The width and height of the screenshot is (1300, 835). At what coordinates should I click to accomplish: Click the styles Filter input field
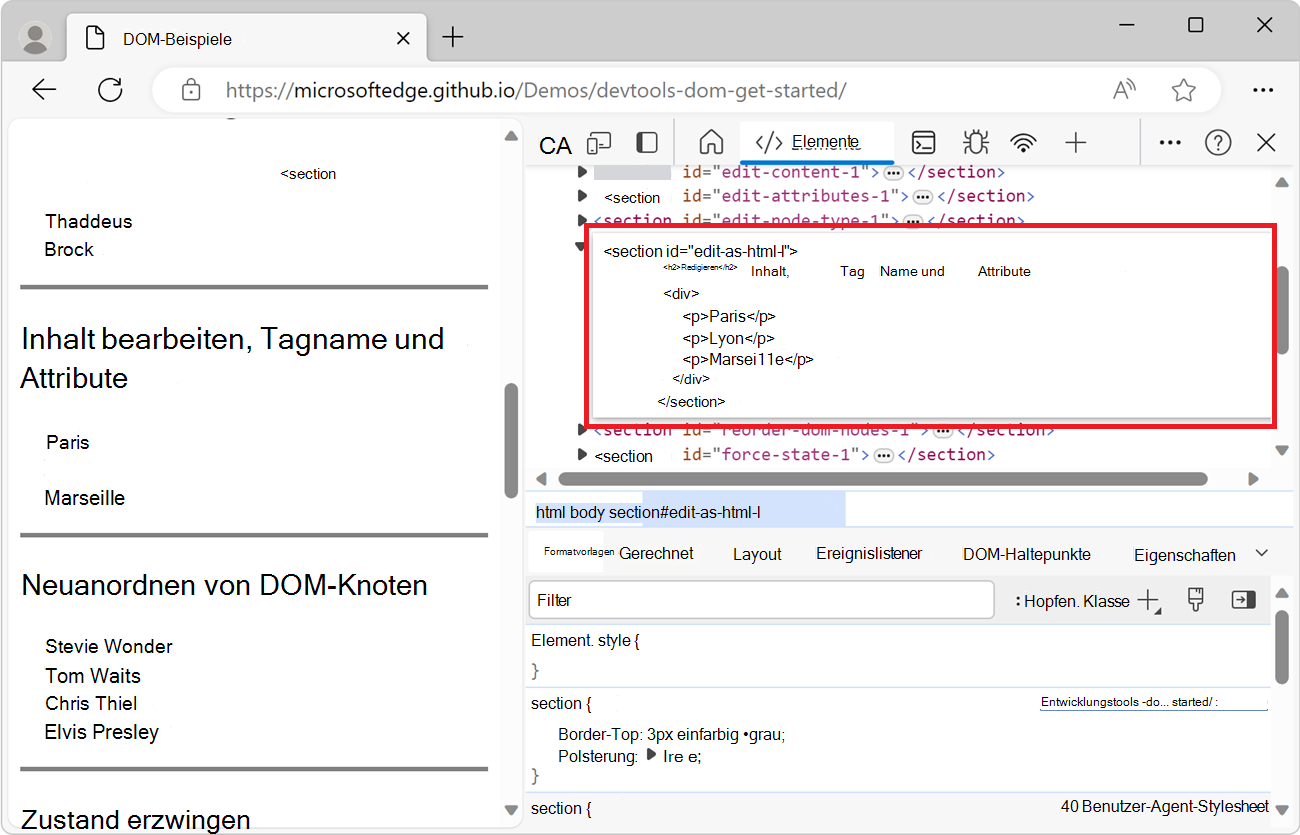coord(761,600)
